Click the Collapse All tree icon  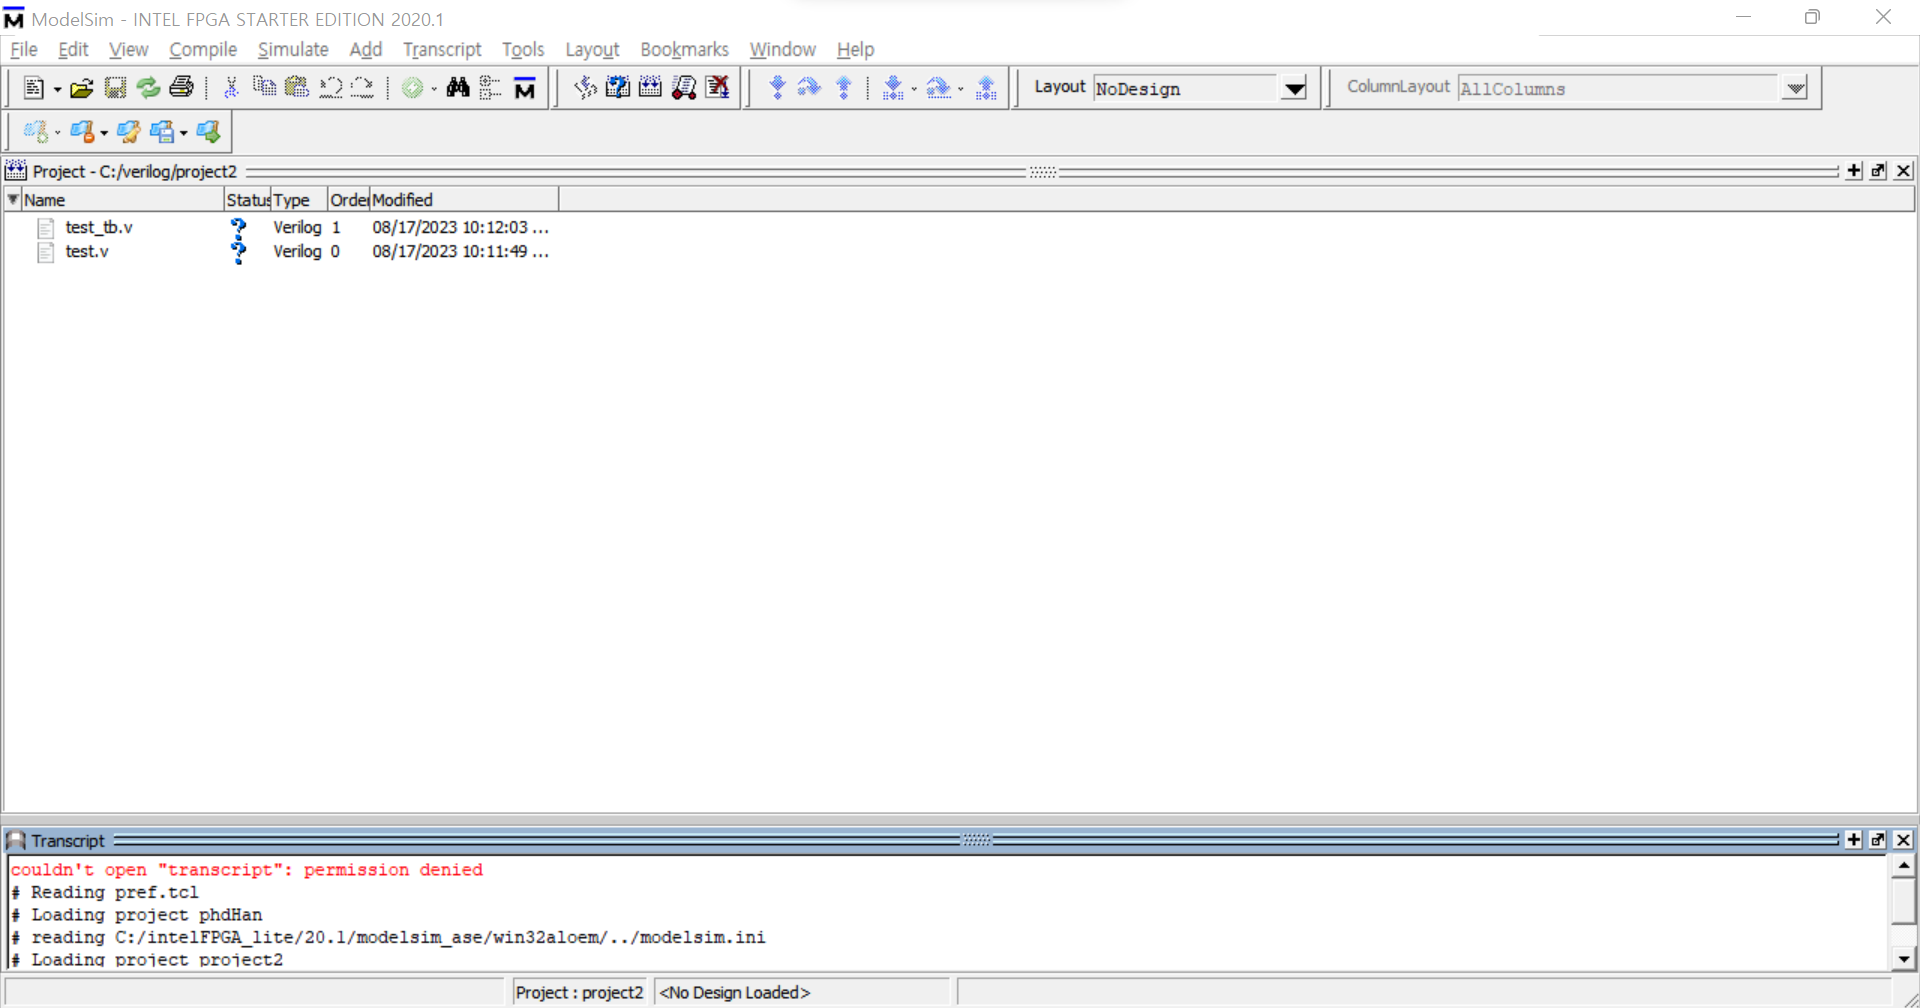tap(490, 88)
